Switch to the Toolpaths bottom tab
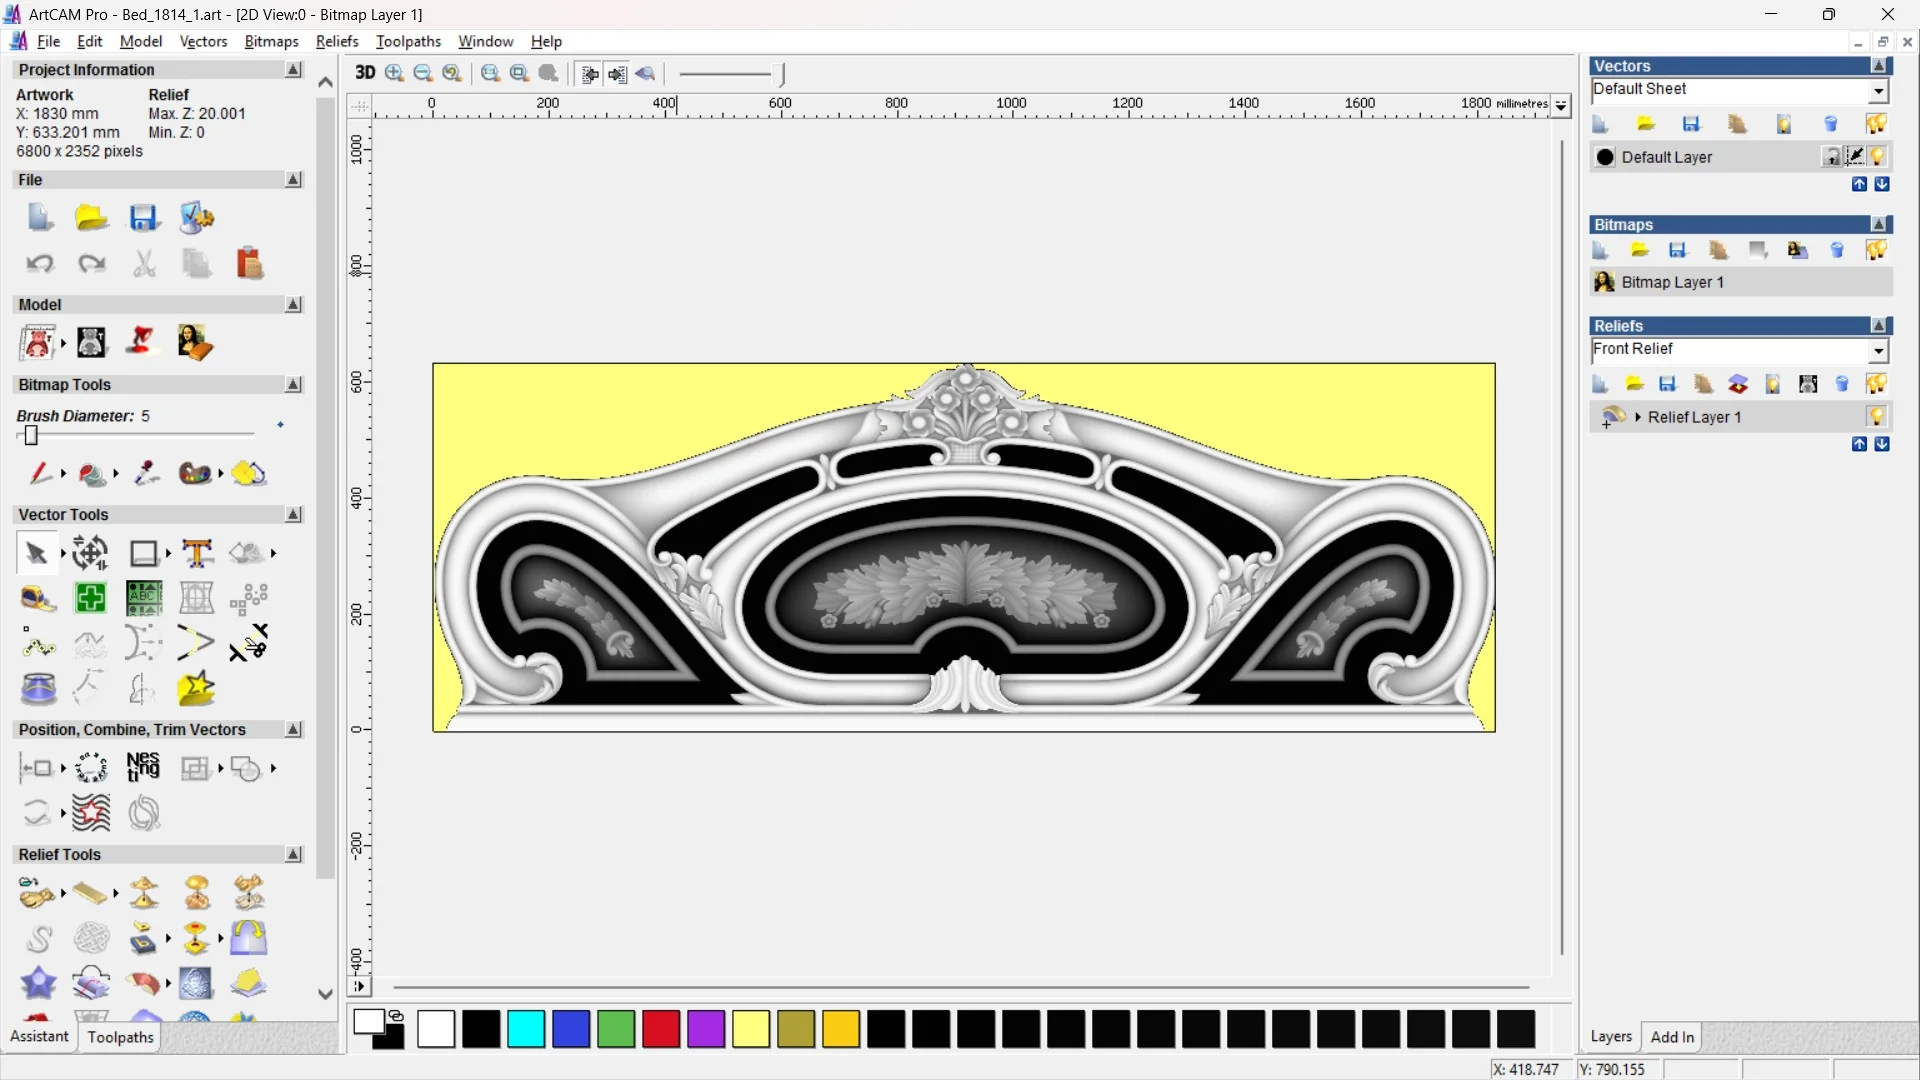Viewport: 1920px width, 1080px height. (120, 1037)
